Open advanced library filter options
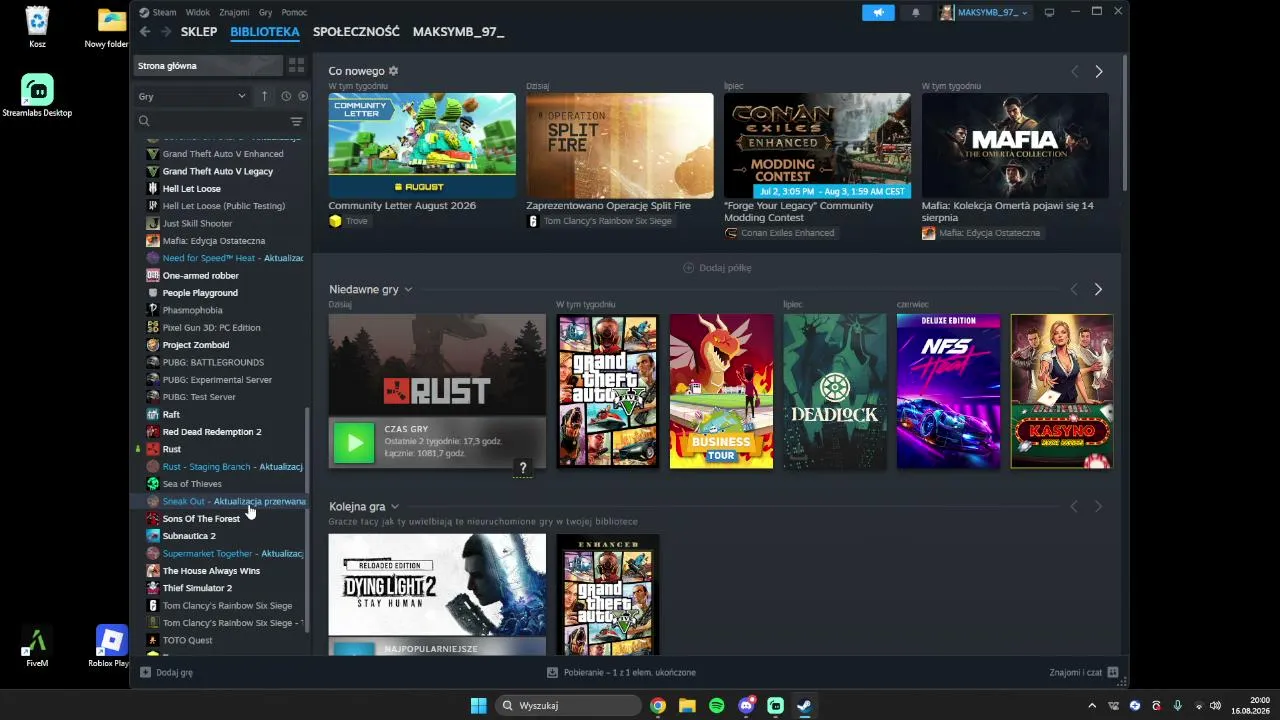 click(296, 121)
